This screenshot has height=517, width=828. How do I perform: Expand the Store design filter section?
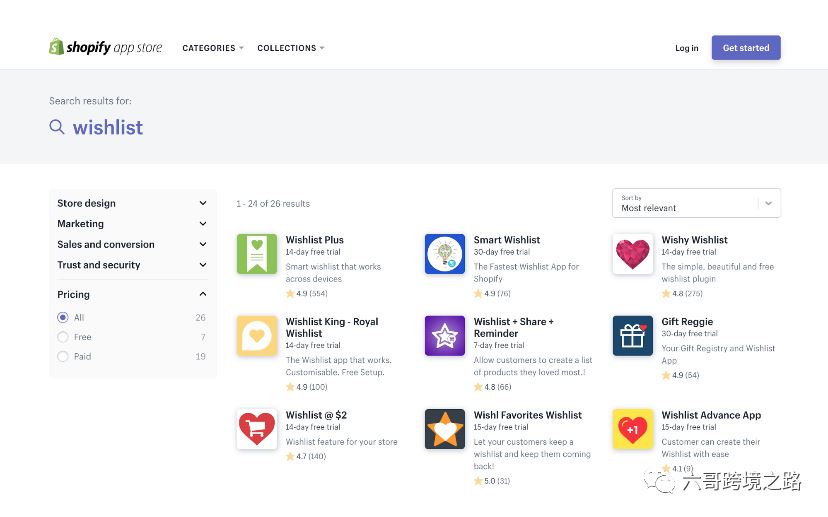[132, 203]
